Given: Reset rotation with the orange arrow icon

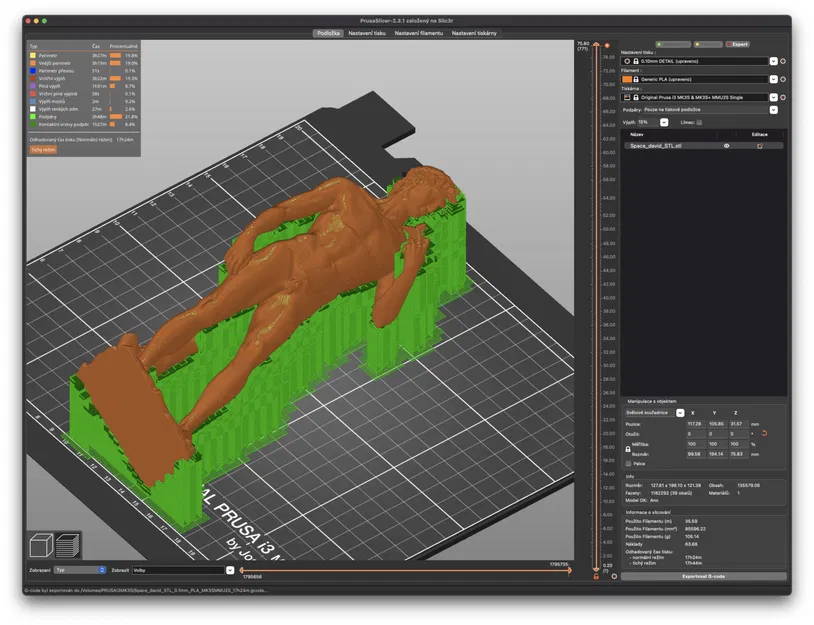Looking at the screenshot, I should (764, 433).
